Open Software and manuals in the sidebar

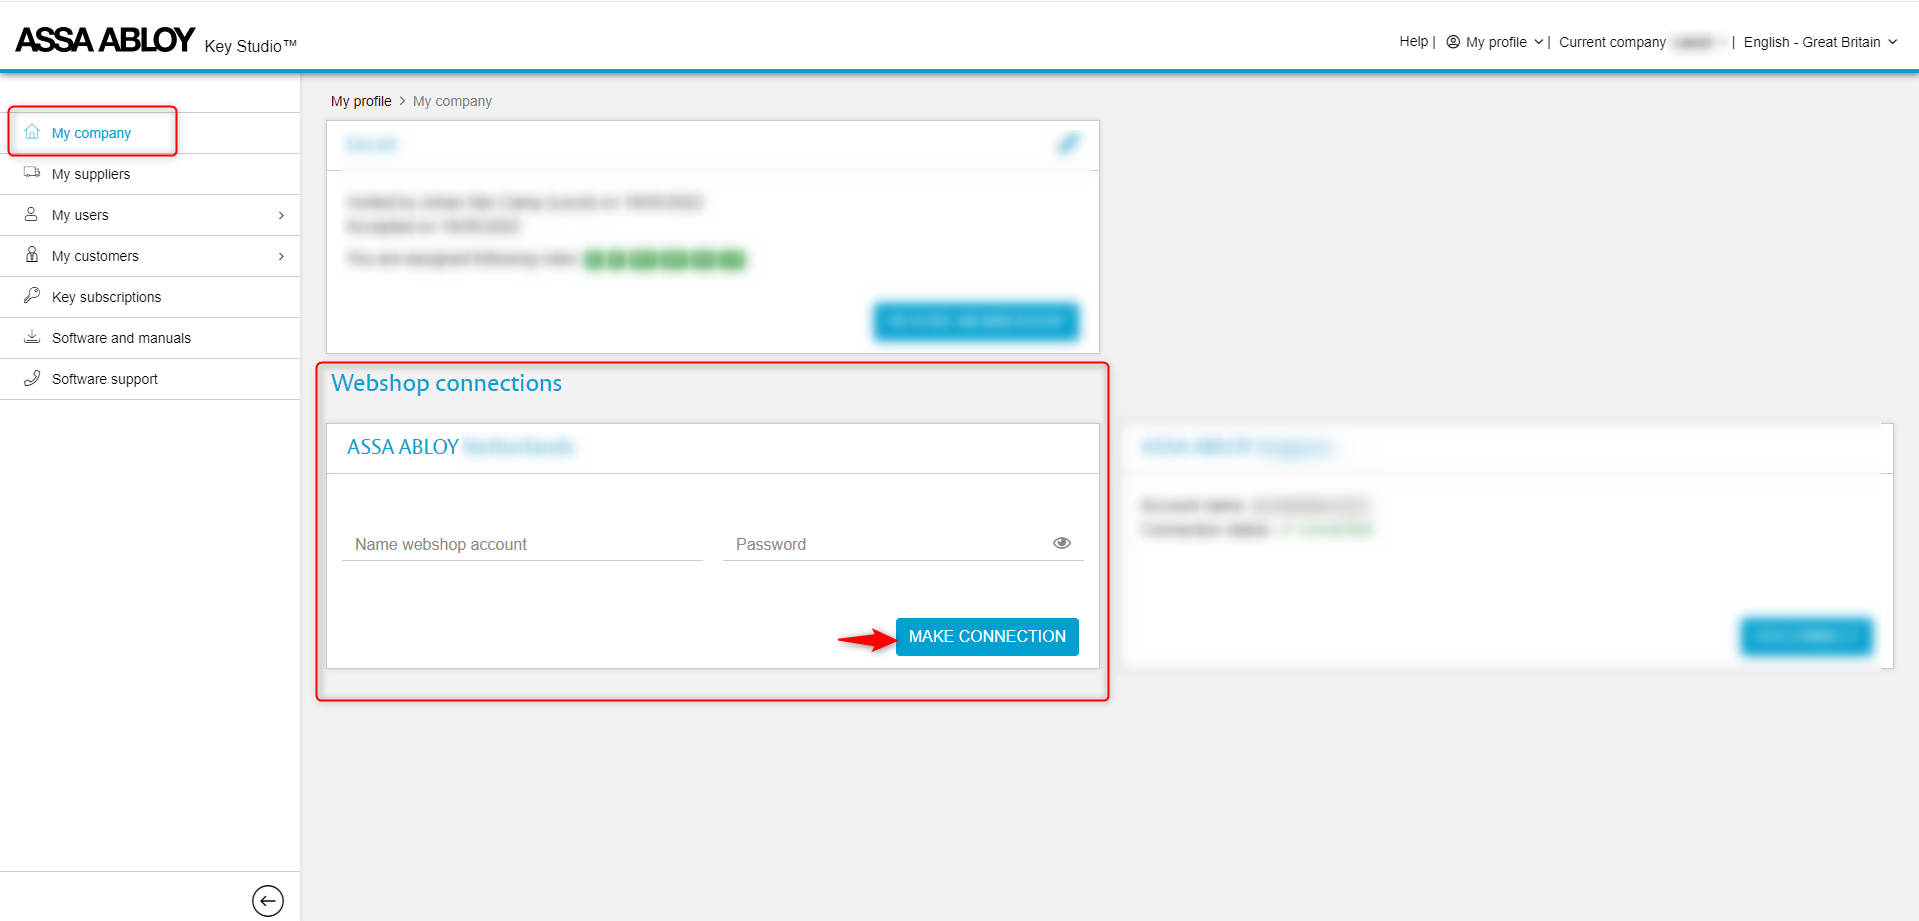tap(150, 338)
